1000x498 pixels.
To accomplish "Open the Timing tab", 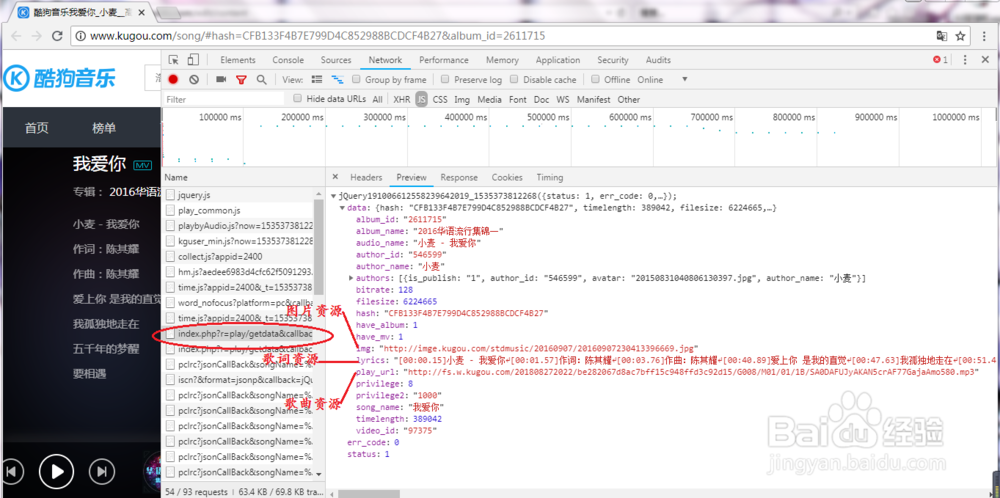I will [x=550, y=177].
